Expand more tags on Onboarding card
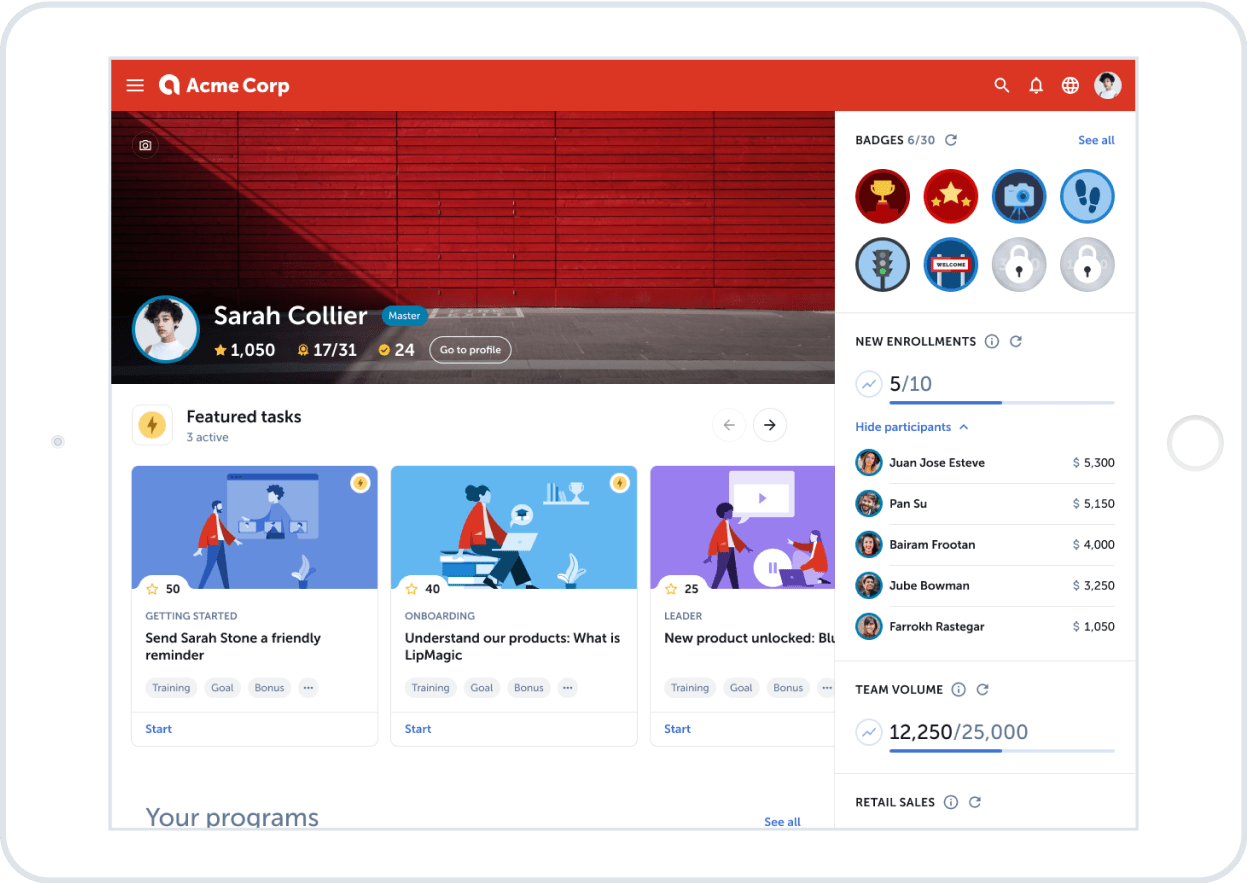 (x=567, y=688)
